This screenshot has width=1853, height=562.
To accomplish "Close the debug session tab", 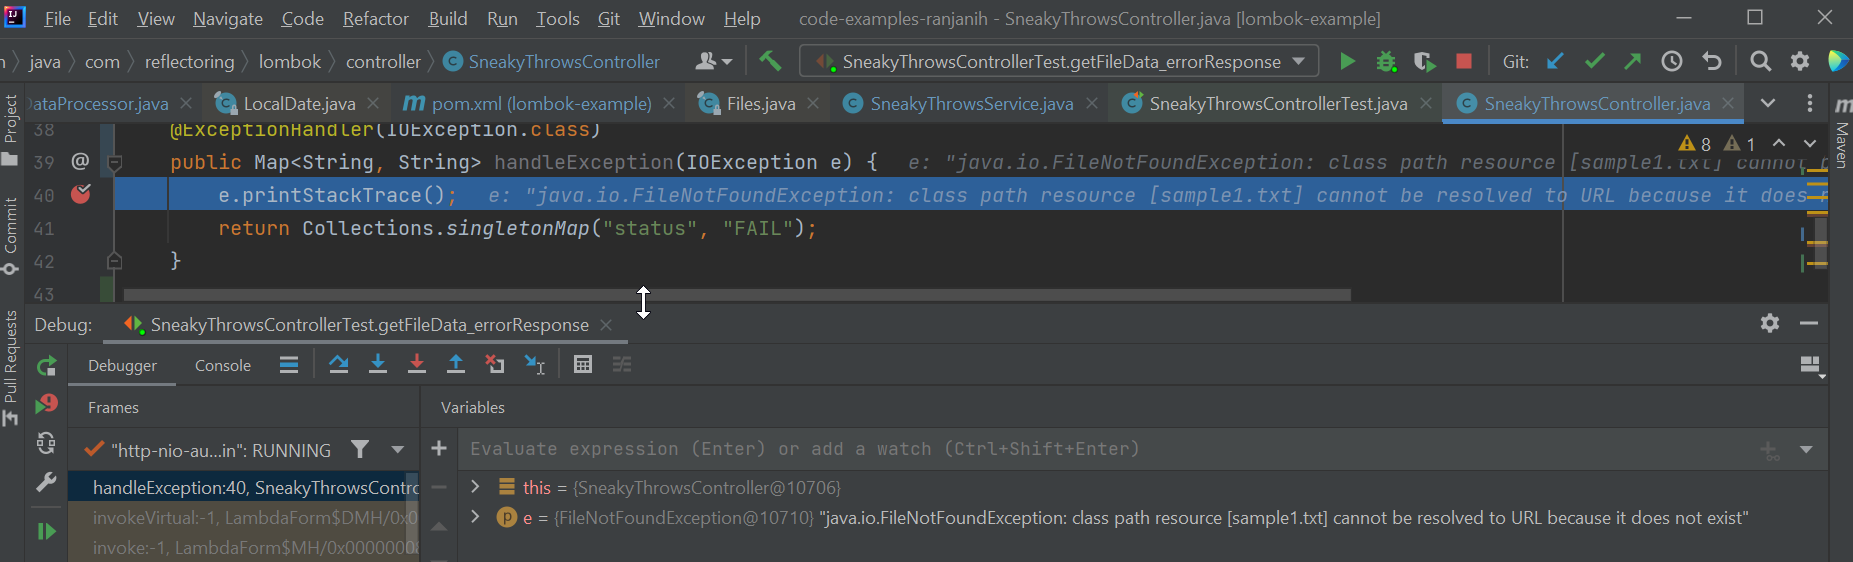I will click(605, 325).
